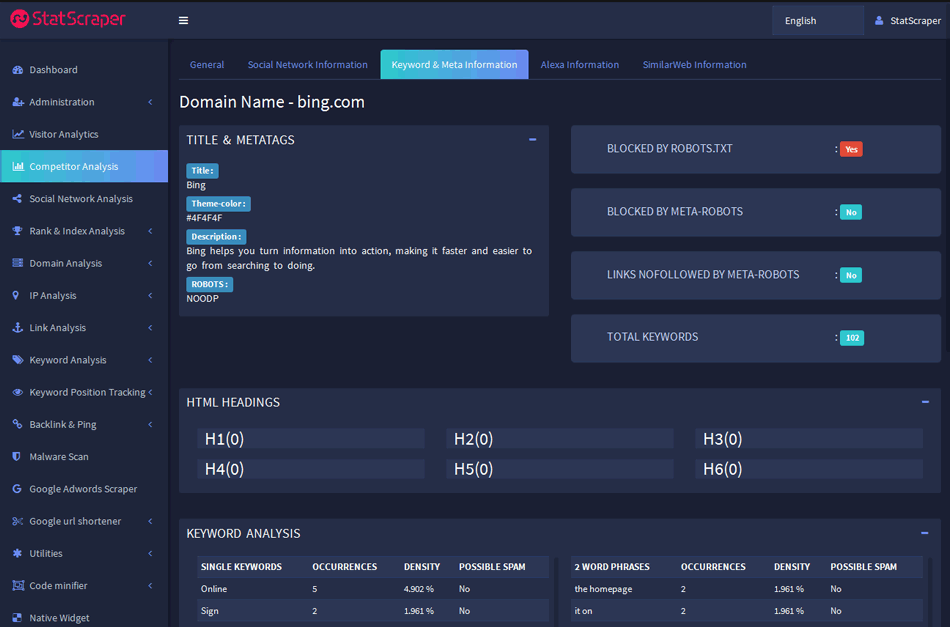Viewport: 950px width, 627px height.
Task: Expand the Backlink & Ping chevron
Action: 150,424
